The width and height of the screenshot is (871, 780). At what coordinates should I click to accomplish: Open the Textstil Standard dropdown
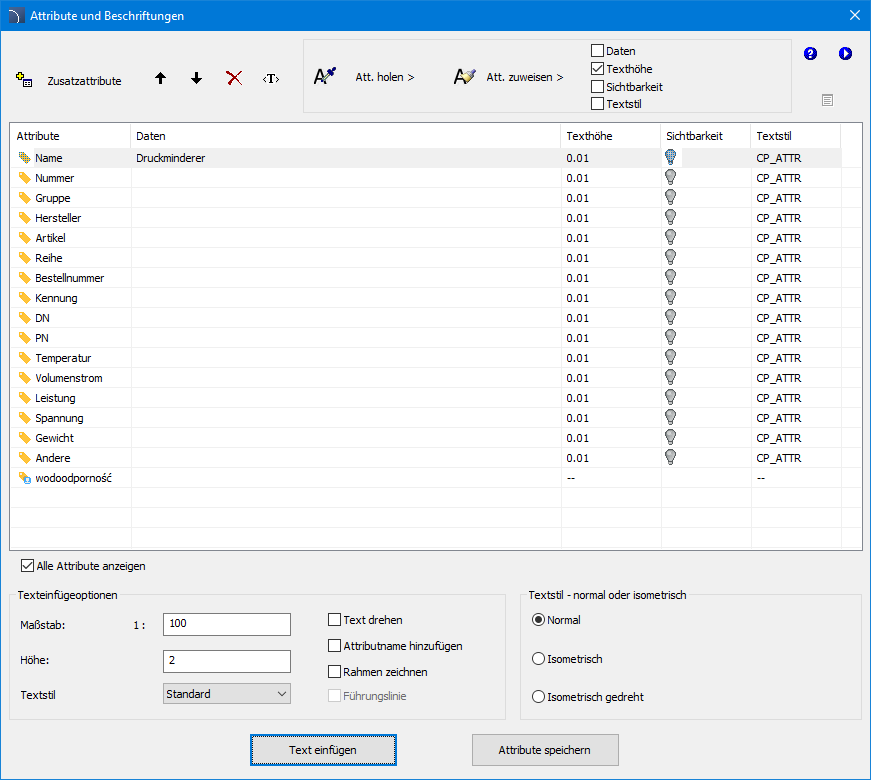226,694
